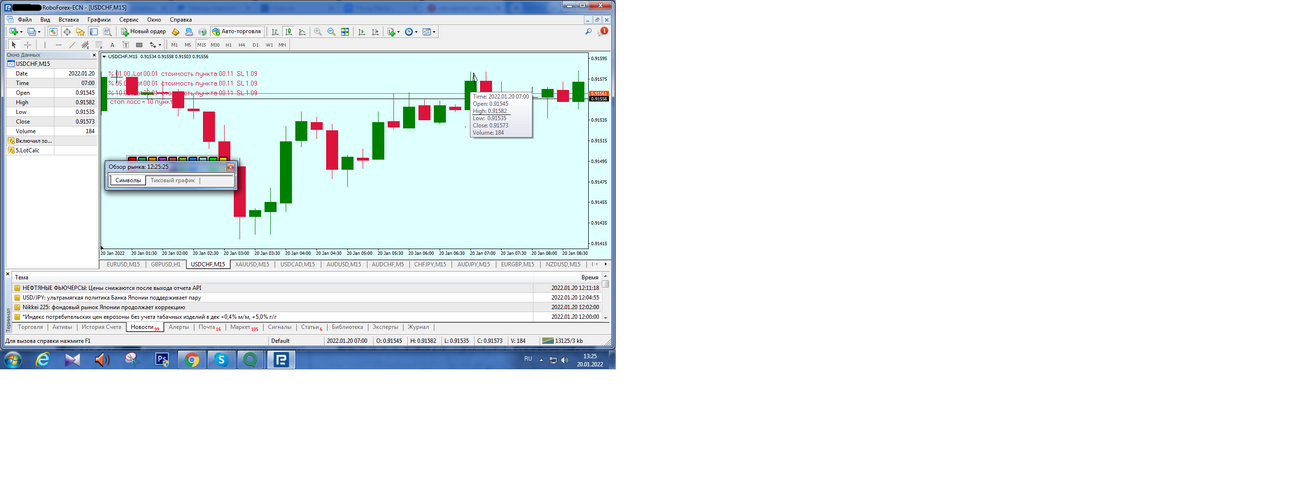The image size is (1290, 502).
Task: Open the Журнал terminal tab
Action: [x=418, y=327]
